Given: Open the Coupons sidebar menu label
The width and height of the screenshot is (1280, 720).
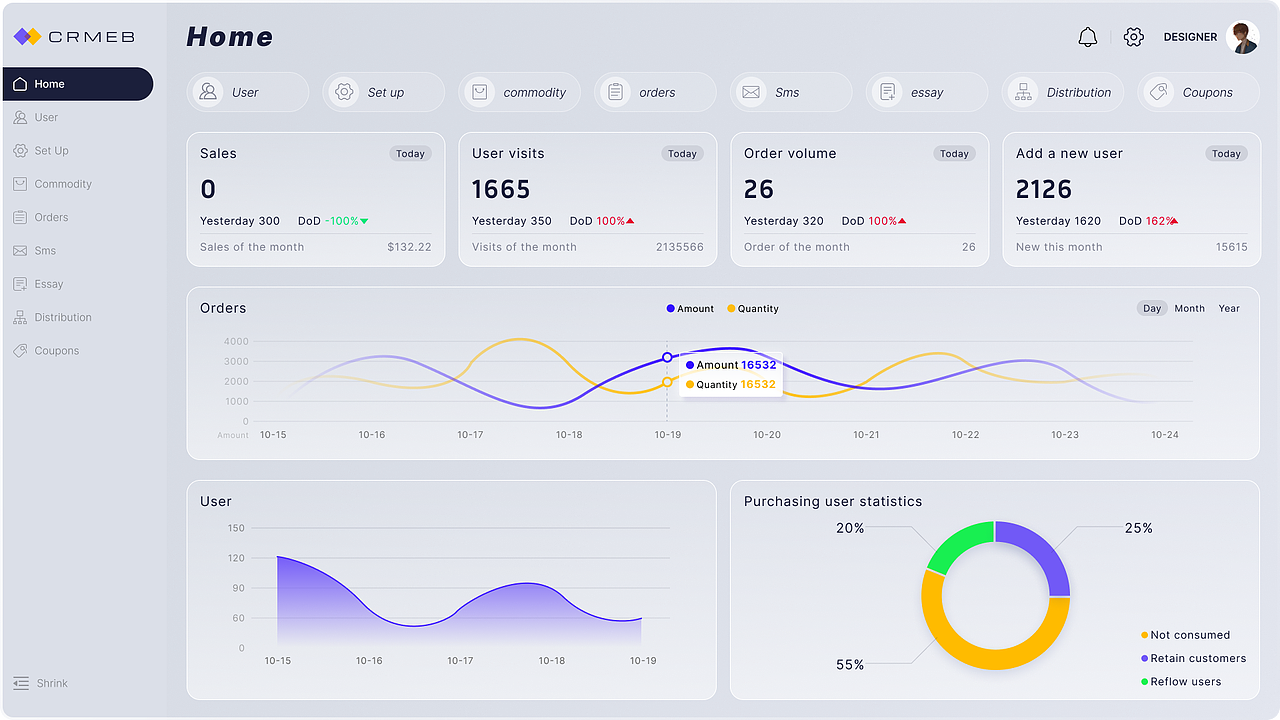Looking at the screenshot, I should pos(57,351).
